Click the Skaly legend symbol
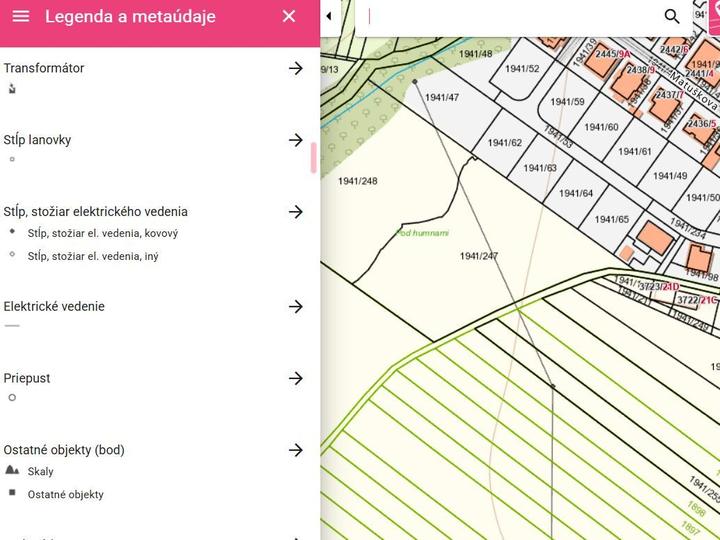Viewport: 720px width, 540px height. [x=12, y=470]
